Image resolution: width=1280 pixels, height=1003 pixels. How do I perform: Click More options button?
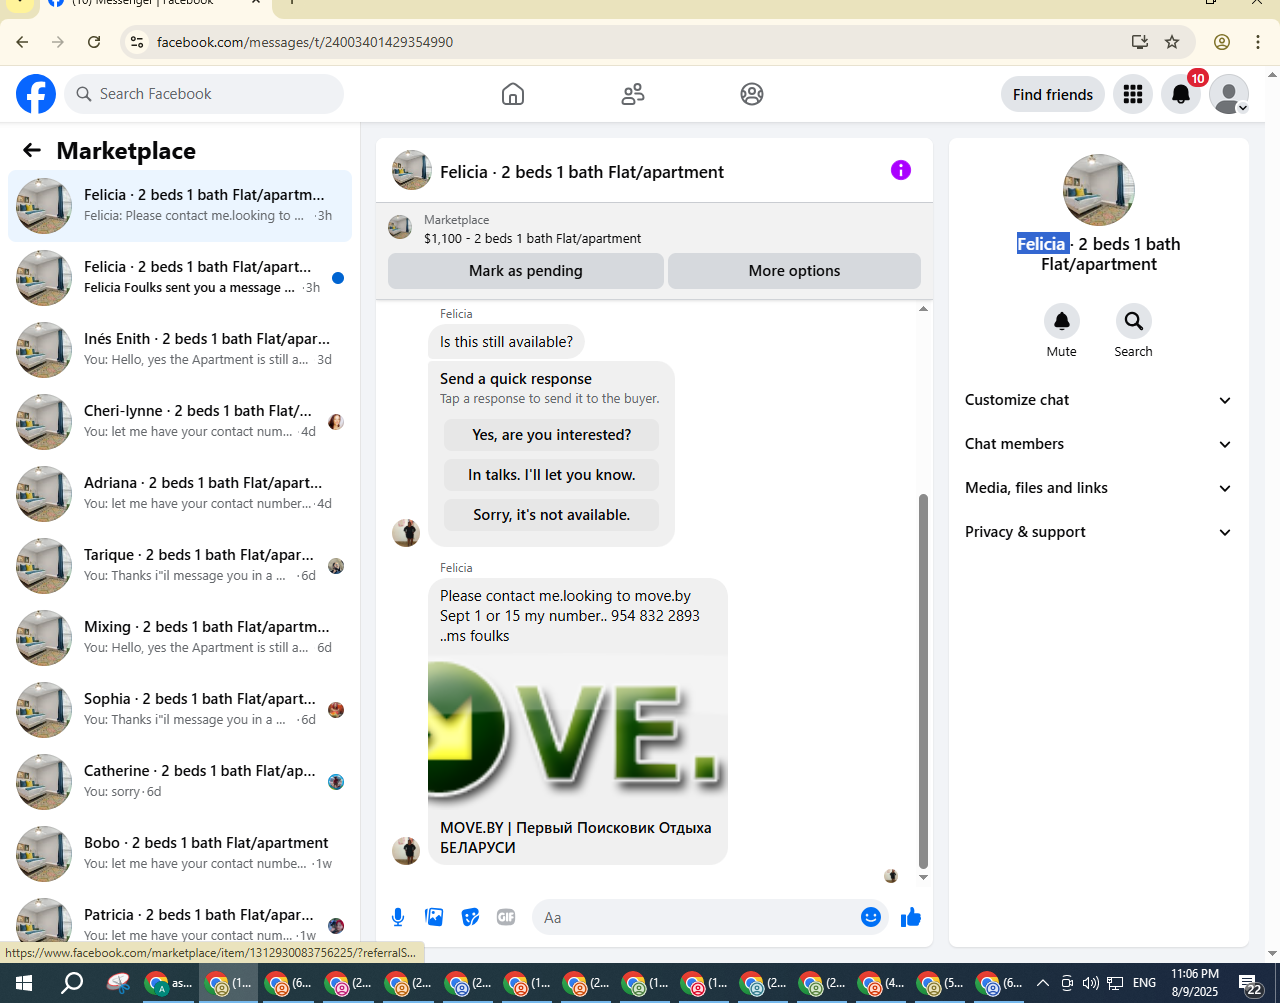[794, 271]
